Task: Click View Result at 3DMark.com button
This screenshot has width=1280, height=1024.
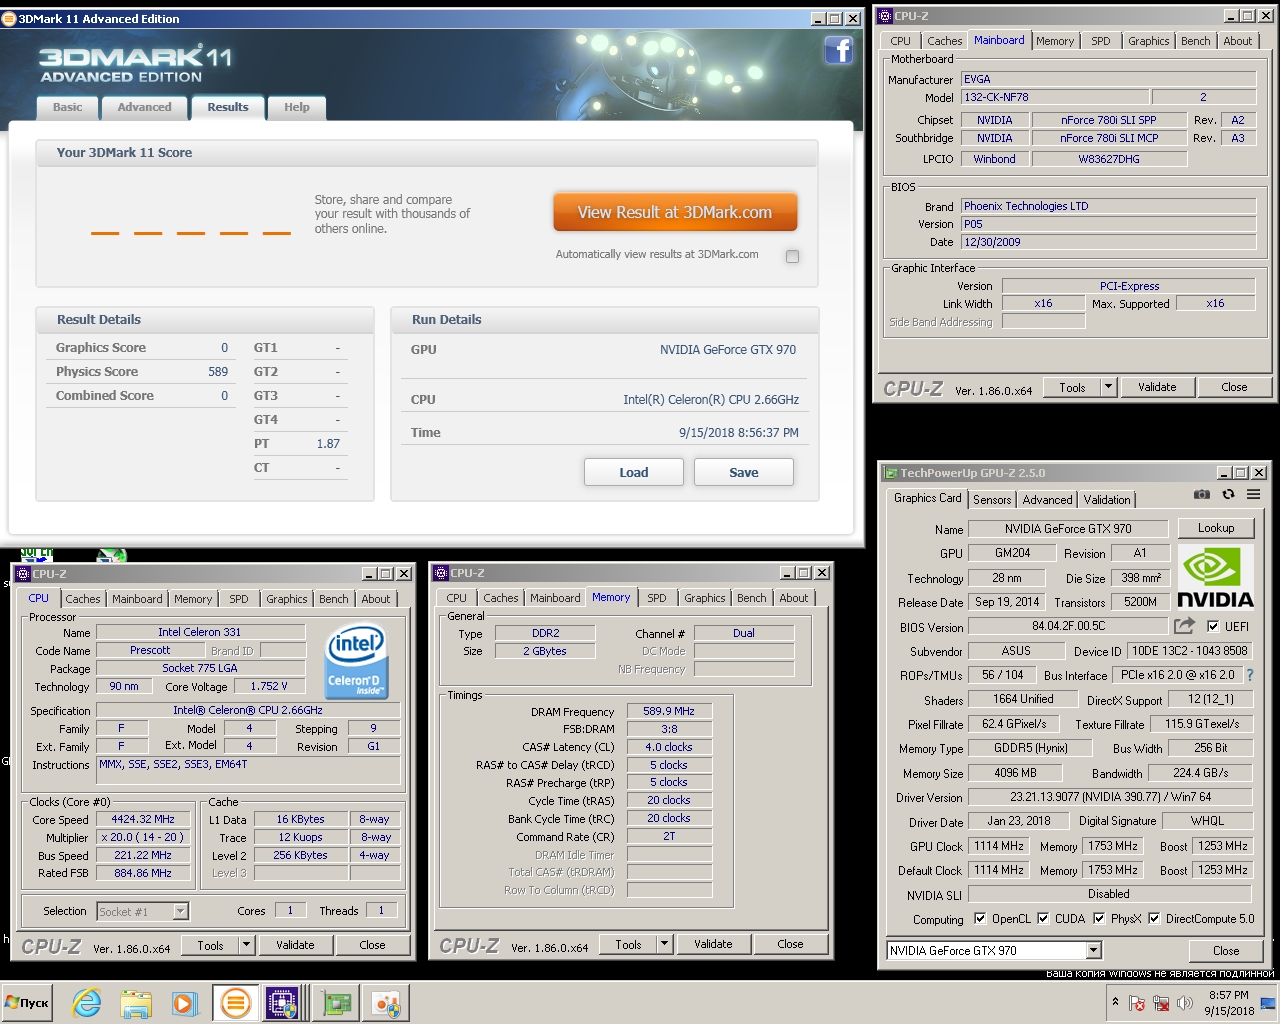Action: pyautogui.click(x=675, y=212)
